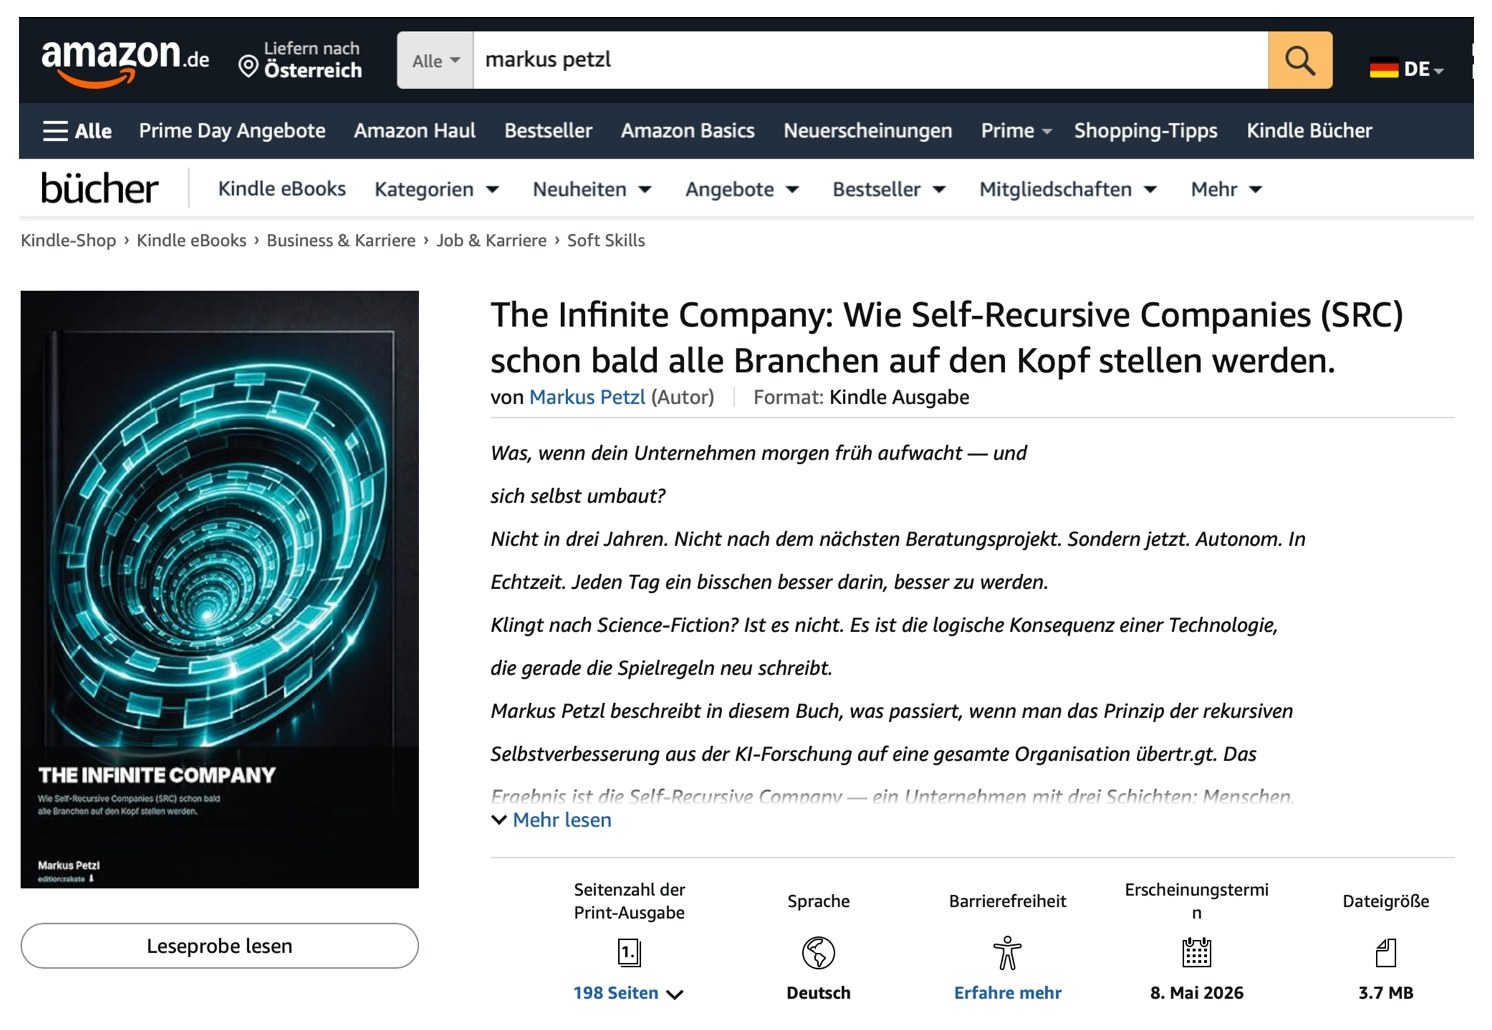Image resolution: width=1492 pixels, height=1030 pixels.
Task: Open Amazon Haul in the navigation bar
Action: (415, 131)
